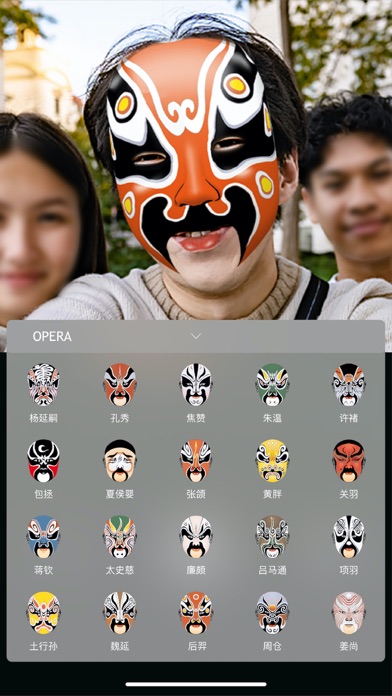Apply the 张颌 opera mask

[x=196, y=461]
